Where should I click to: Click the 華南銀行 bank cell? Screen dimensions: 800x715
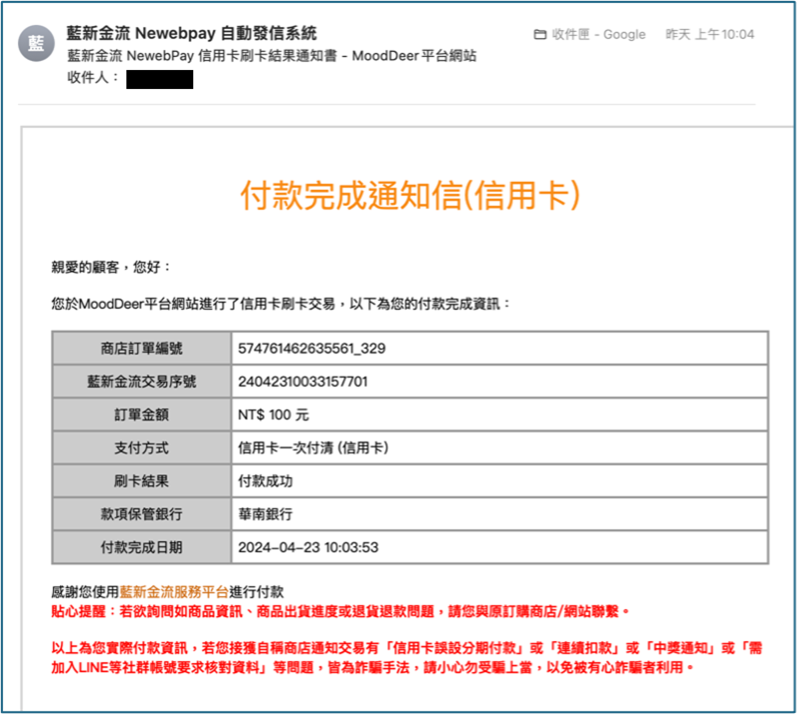pos(265,514)
